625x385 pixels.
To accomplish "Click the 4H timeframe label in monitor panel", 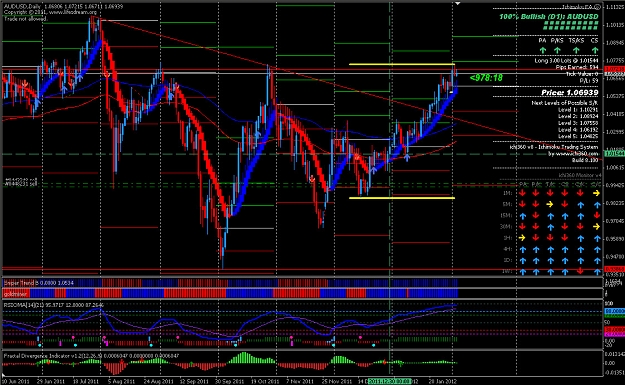I will 507,249.
